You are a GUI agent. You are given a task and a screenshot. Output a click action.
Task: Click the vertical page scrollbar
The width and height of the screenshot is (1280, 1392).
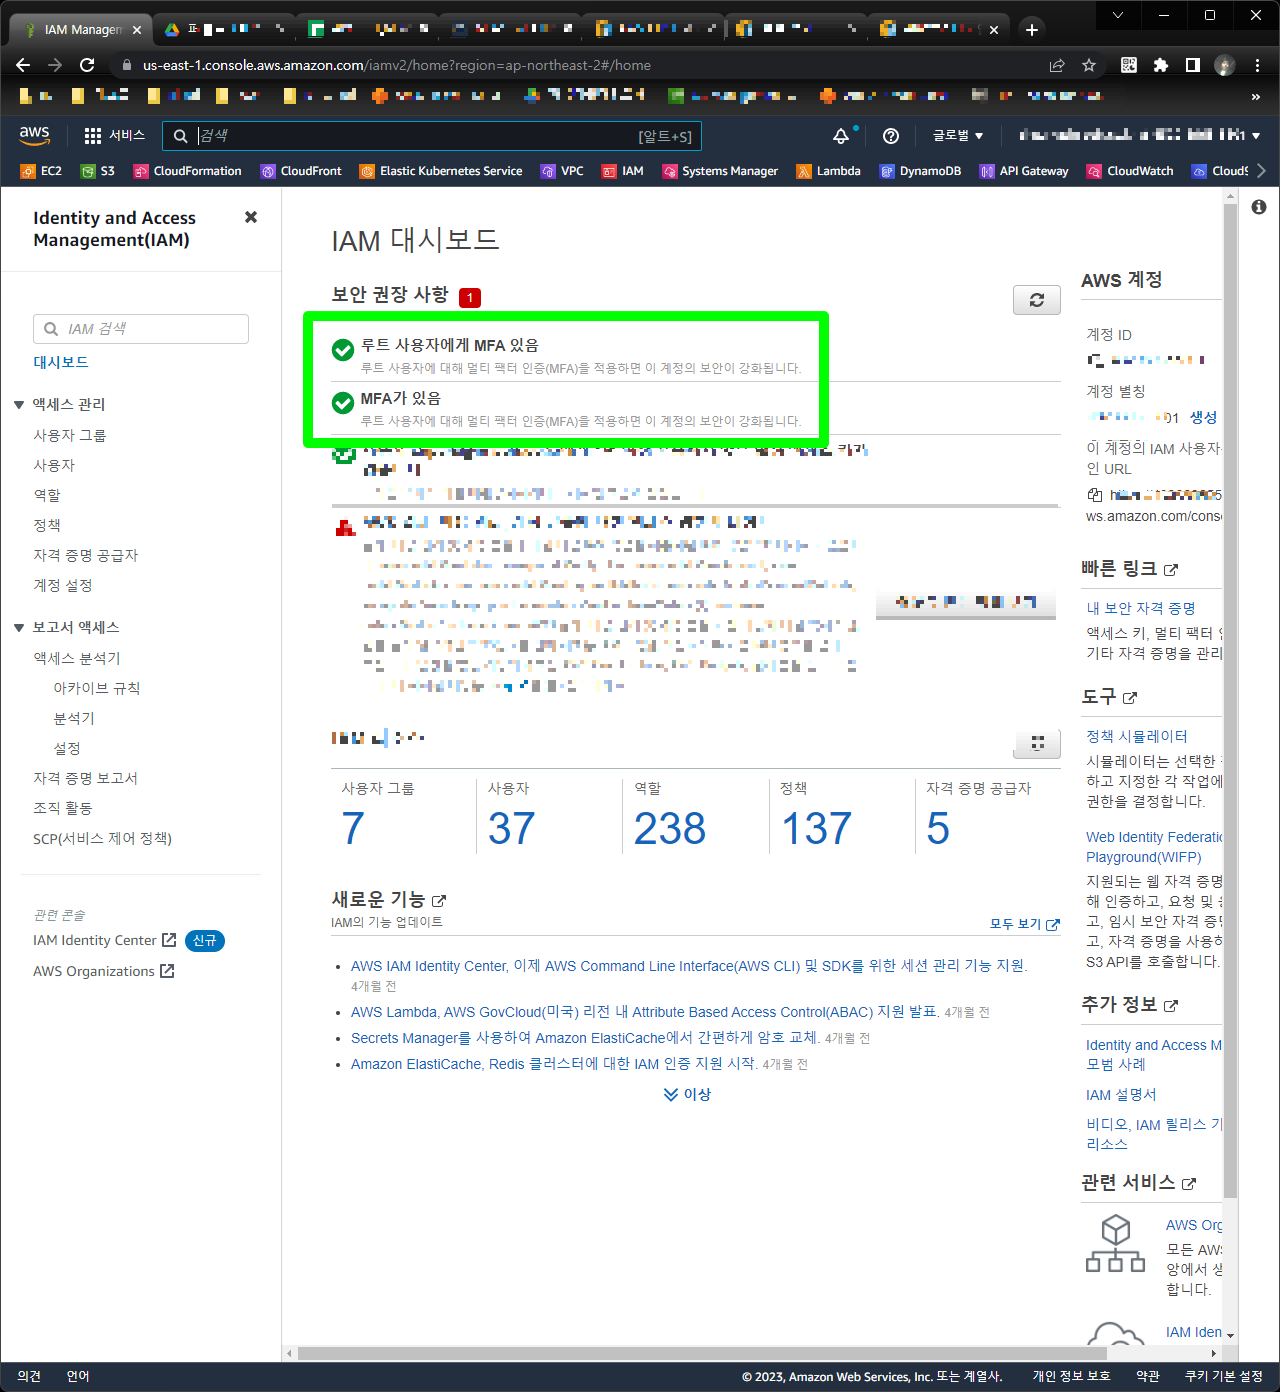[x=1230, y=700]
